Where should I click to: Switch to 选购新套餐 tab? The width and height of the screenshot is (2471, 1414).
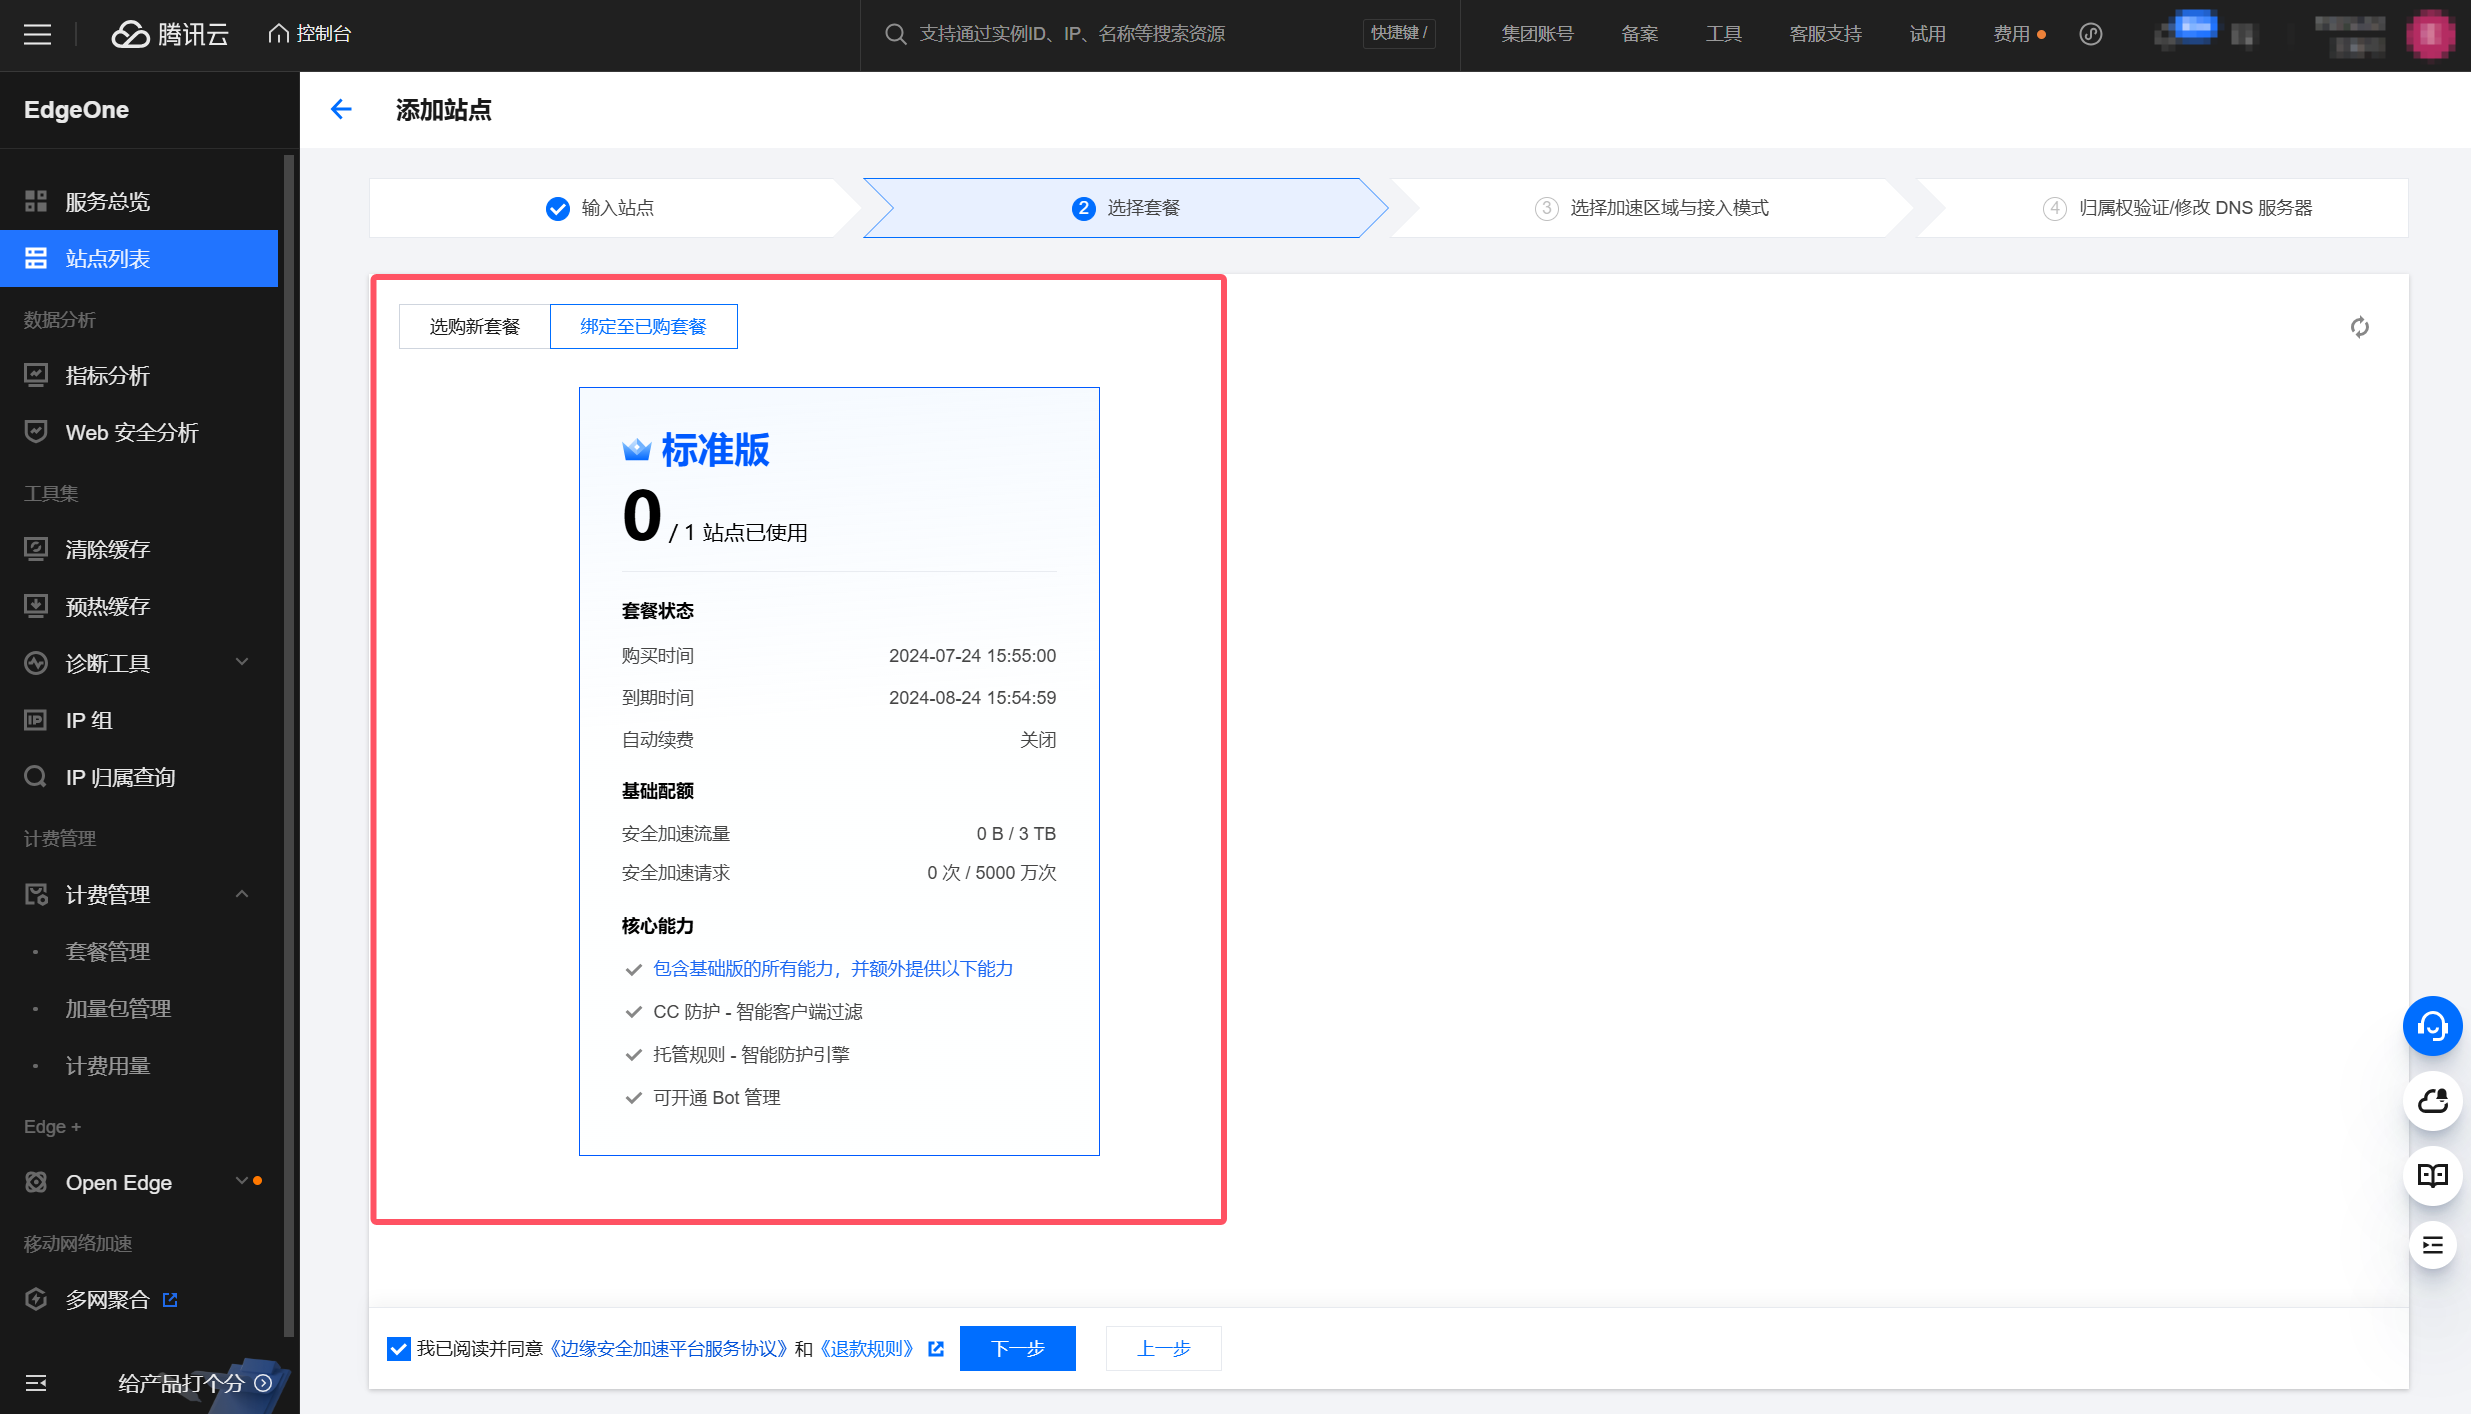[472, 326]
